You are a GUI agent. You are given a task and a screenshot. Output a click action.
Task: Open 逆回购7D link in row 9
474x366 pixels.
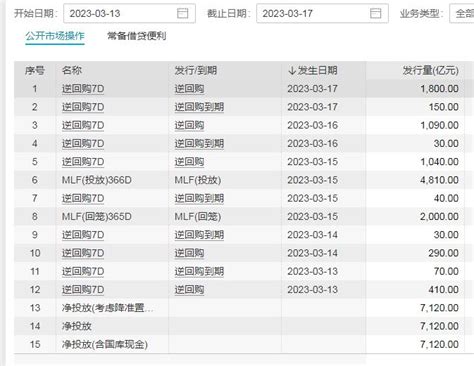click(83, 235)
